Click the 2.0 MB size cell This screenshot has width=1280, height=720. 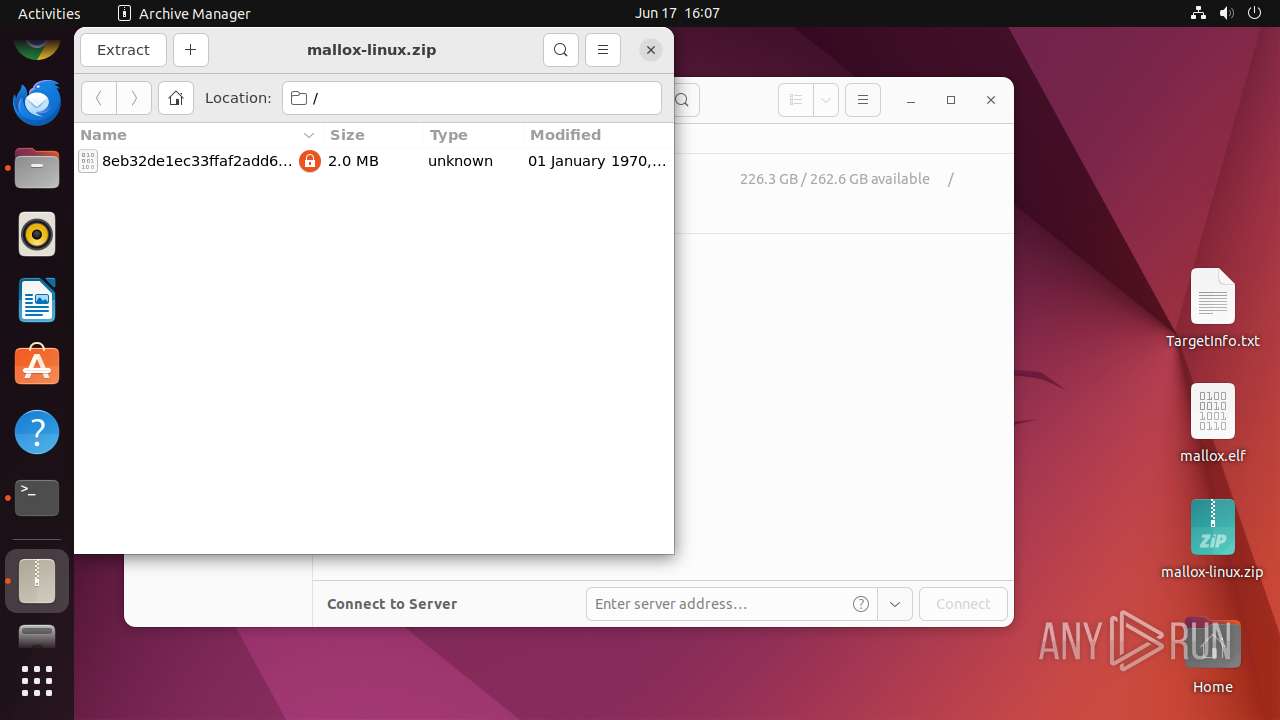[x=353, y=161]
